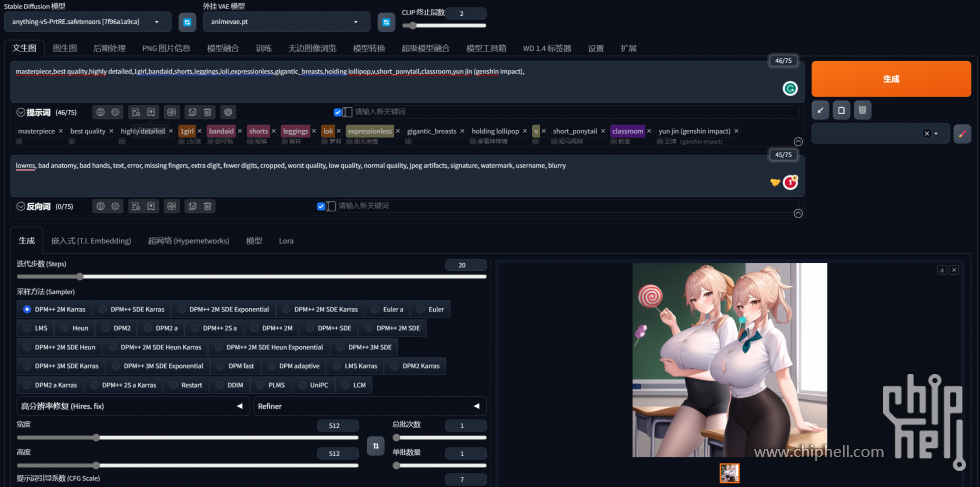Select the Euler a sampler

(387, 309)
